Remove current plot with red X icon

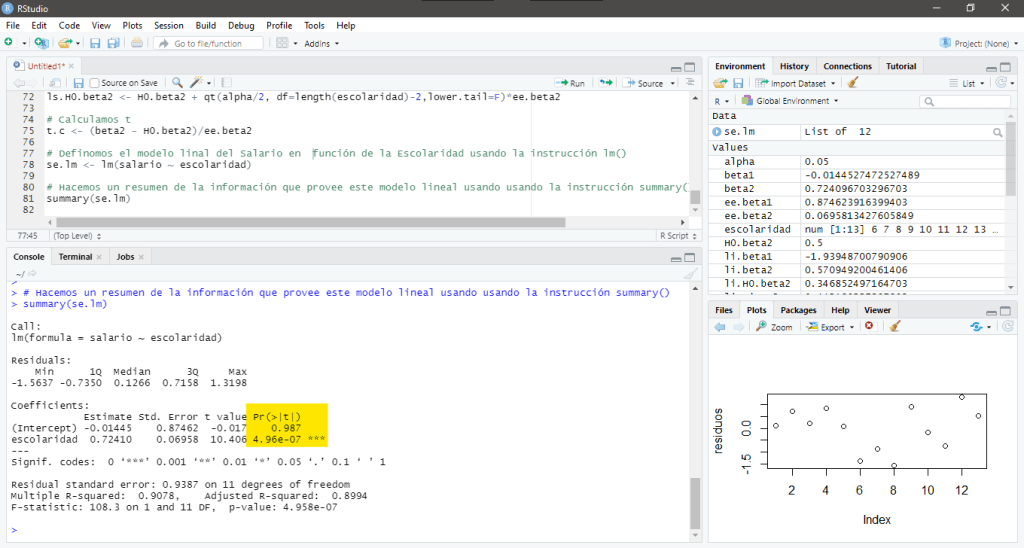click(869, 327)
